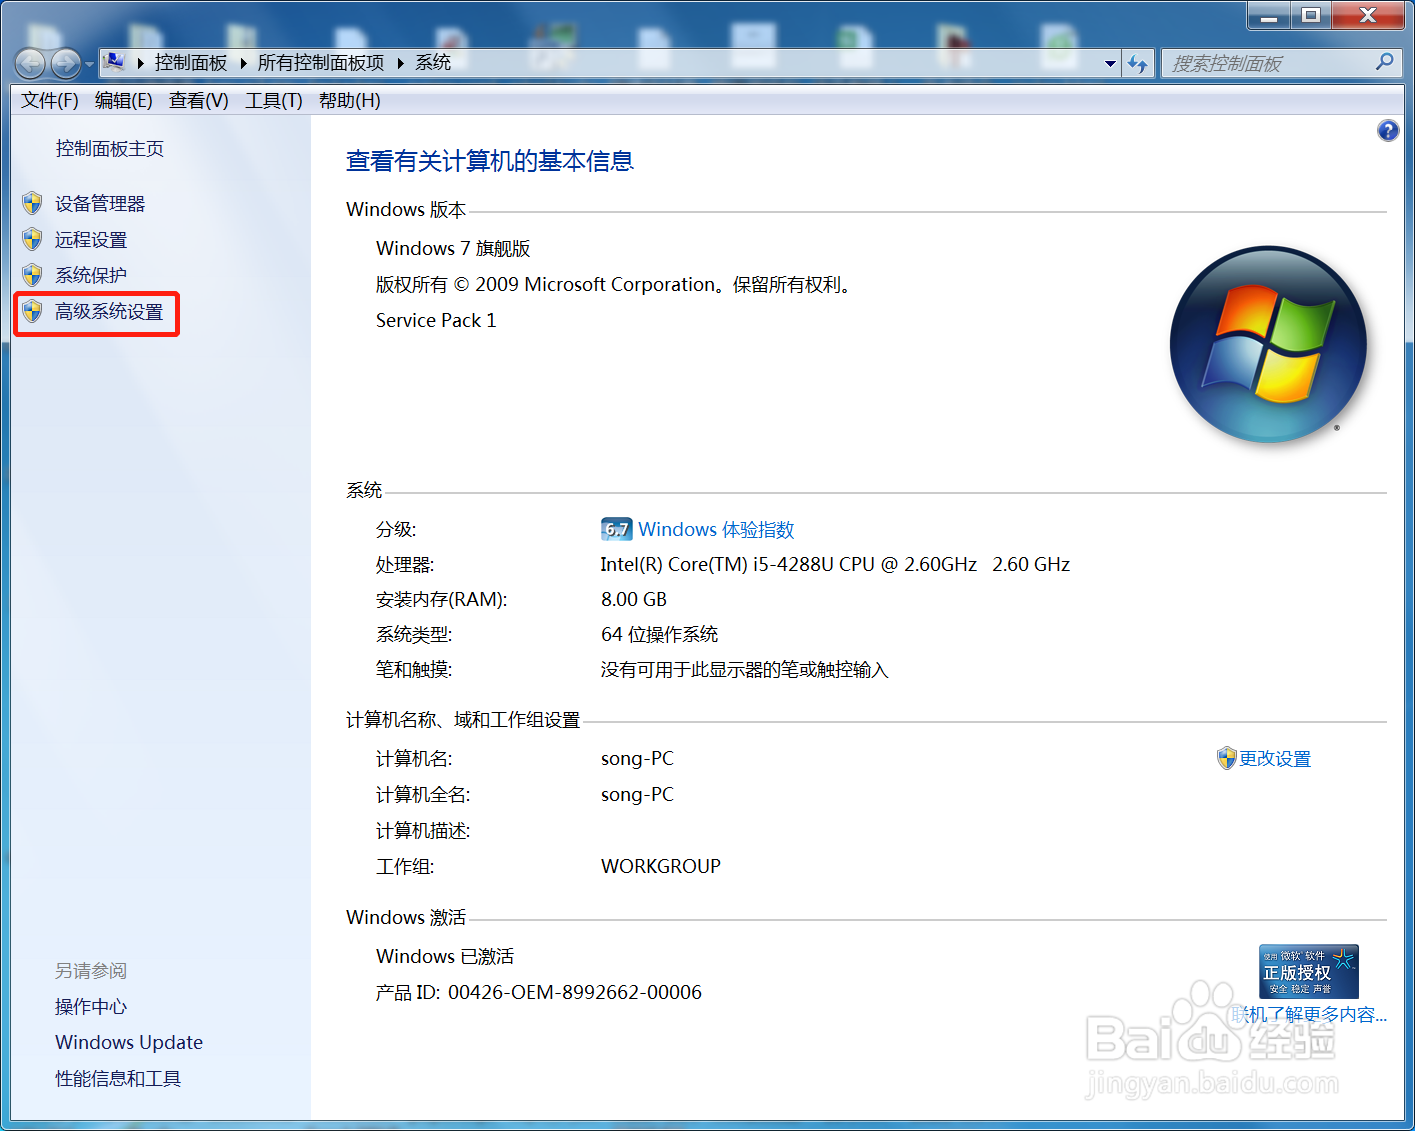Go to 控制面板主页
Image resolution: width=1415 pixels, height=1131 pixels.
point(110,149)
